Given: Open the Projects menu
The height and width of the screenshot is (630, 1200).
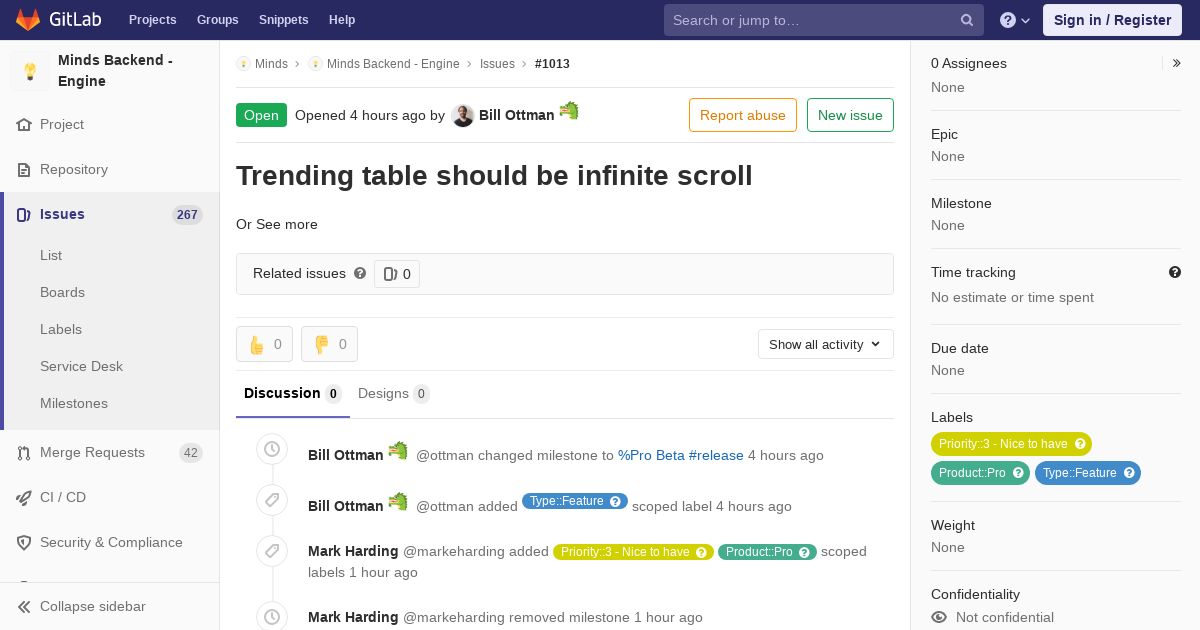Looking at the screenshot, I should (153, 20).
